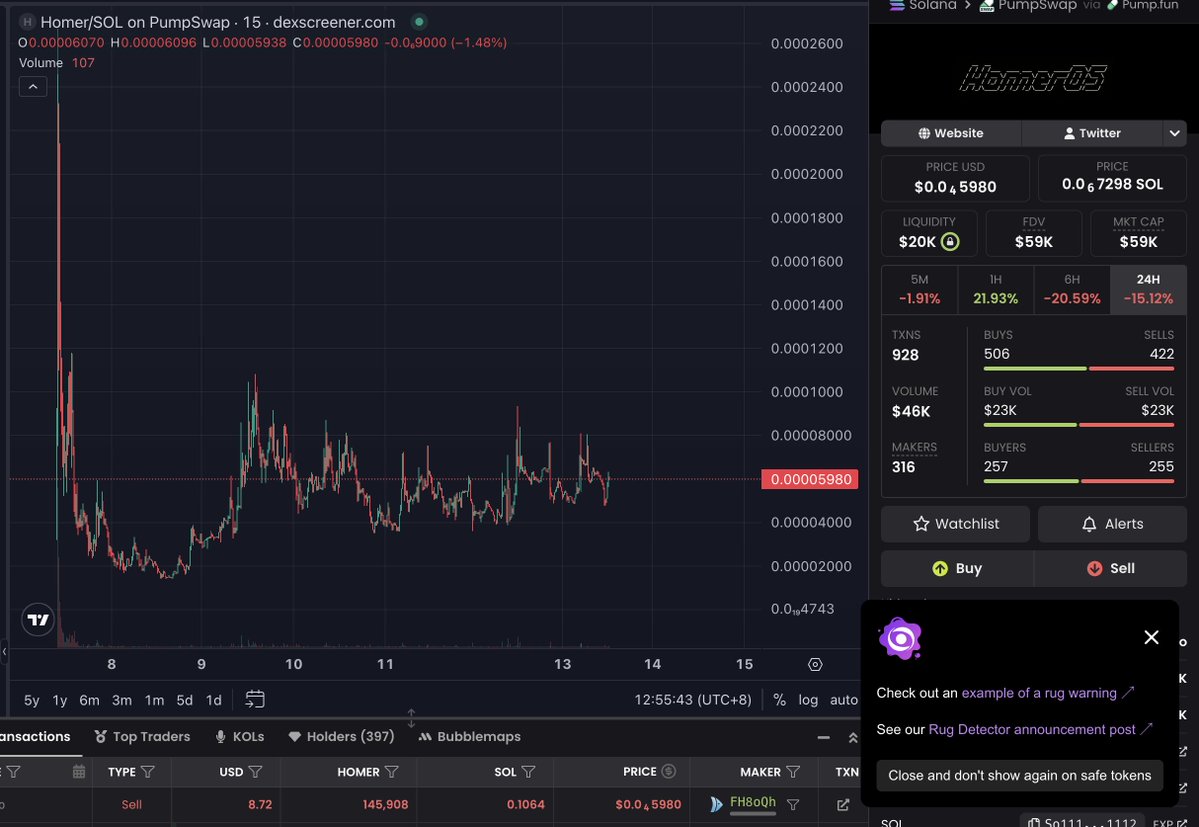Screen dimensions: 1199x827
Task: Filter transactions by SOL column funnel
Action: 528,772
